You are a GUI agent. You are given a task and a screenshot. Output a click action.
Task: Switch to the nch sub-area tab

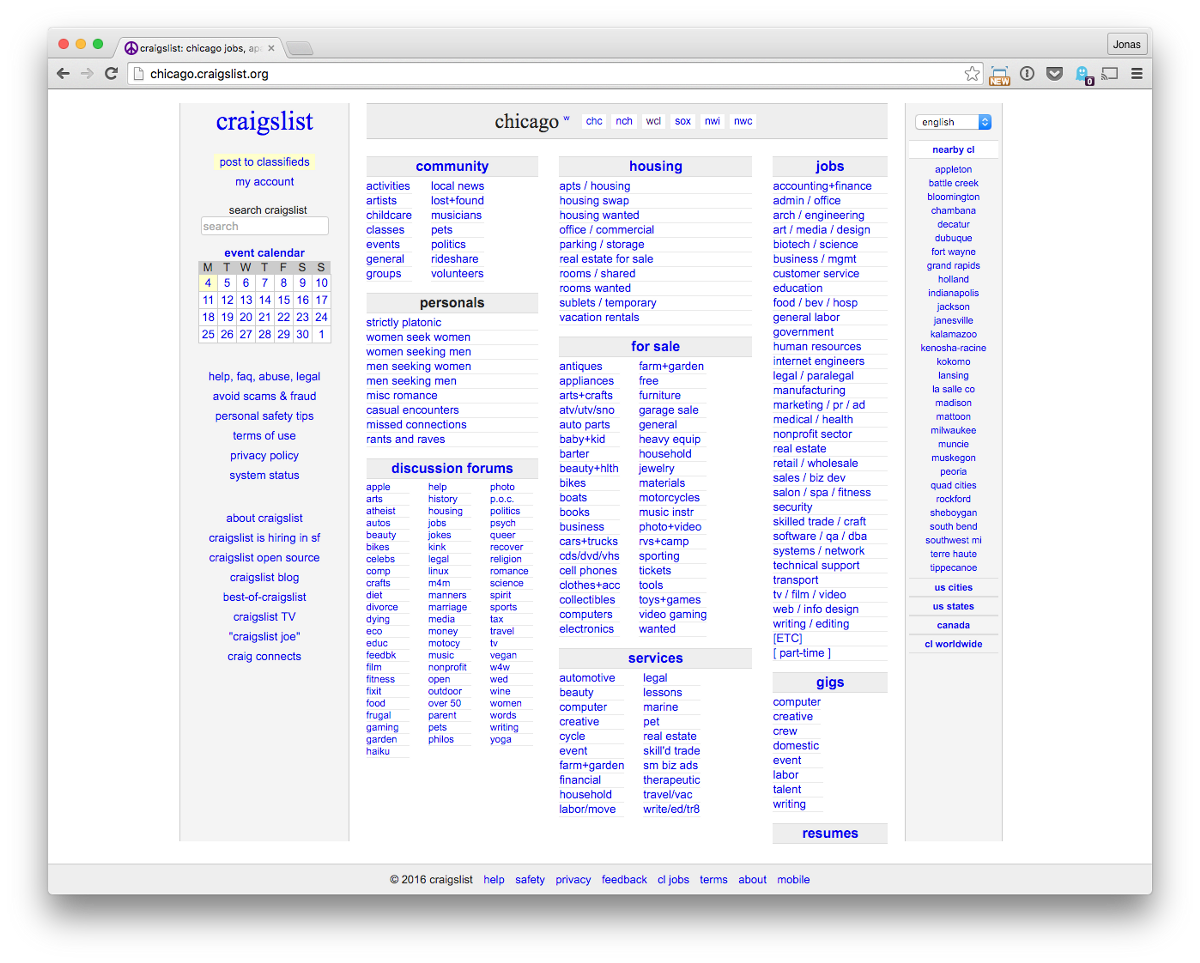coord(624,122)
